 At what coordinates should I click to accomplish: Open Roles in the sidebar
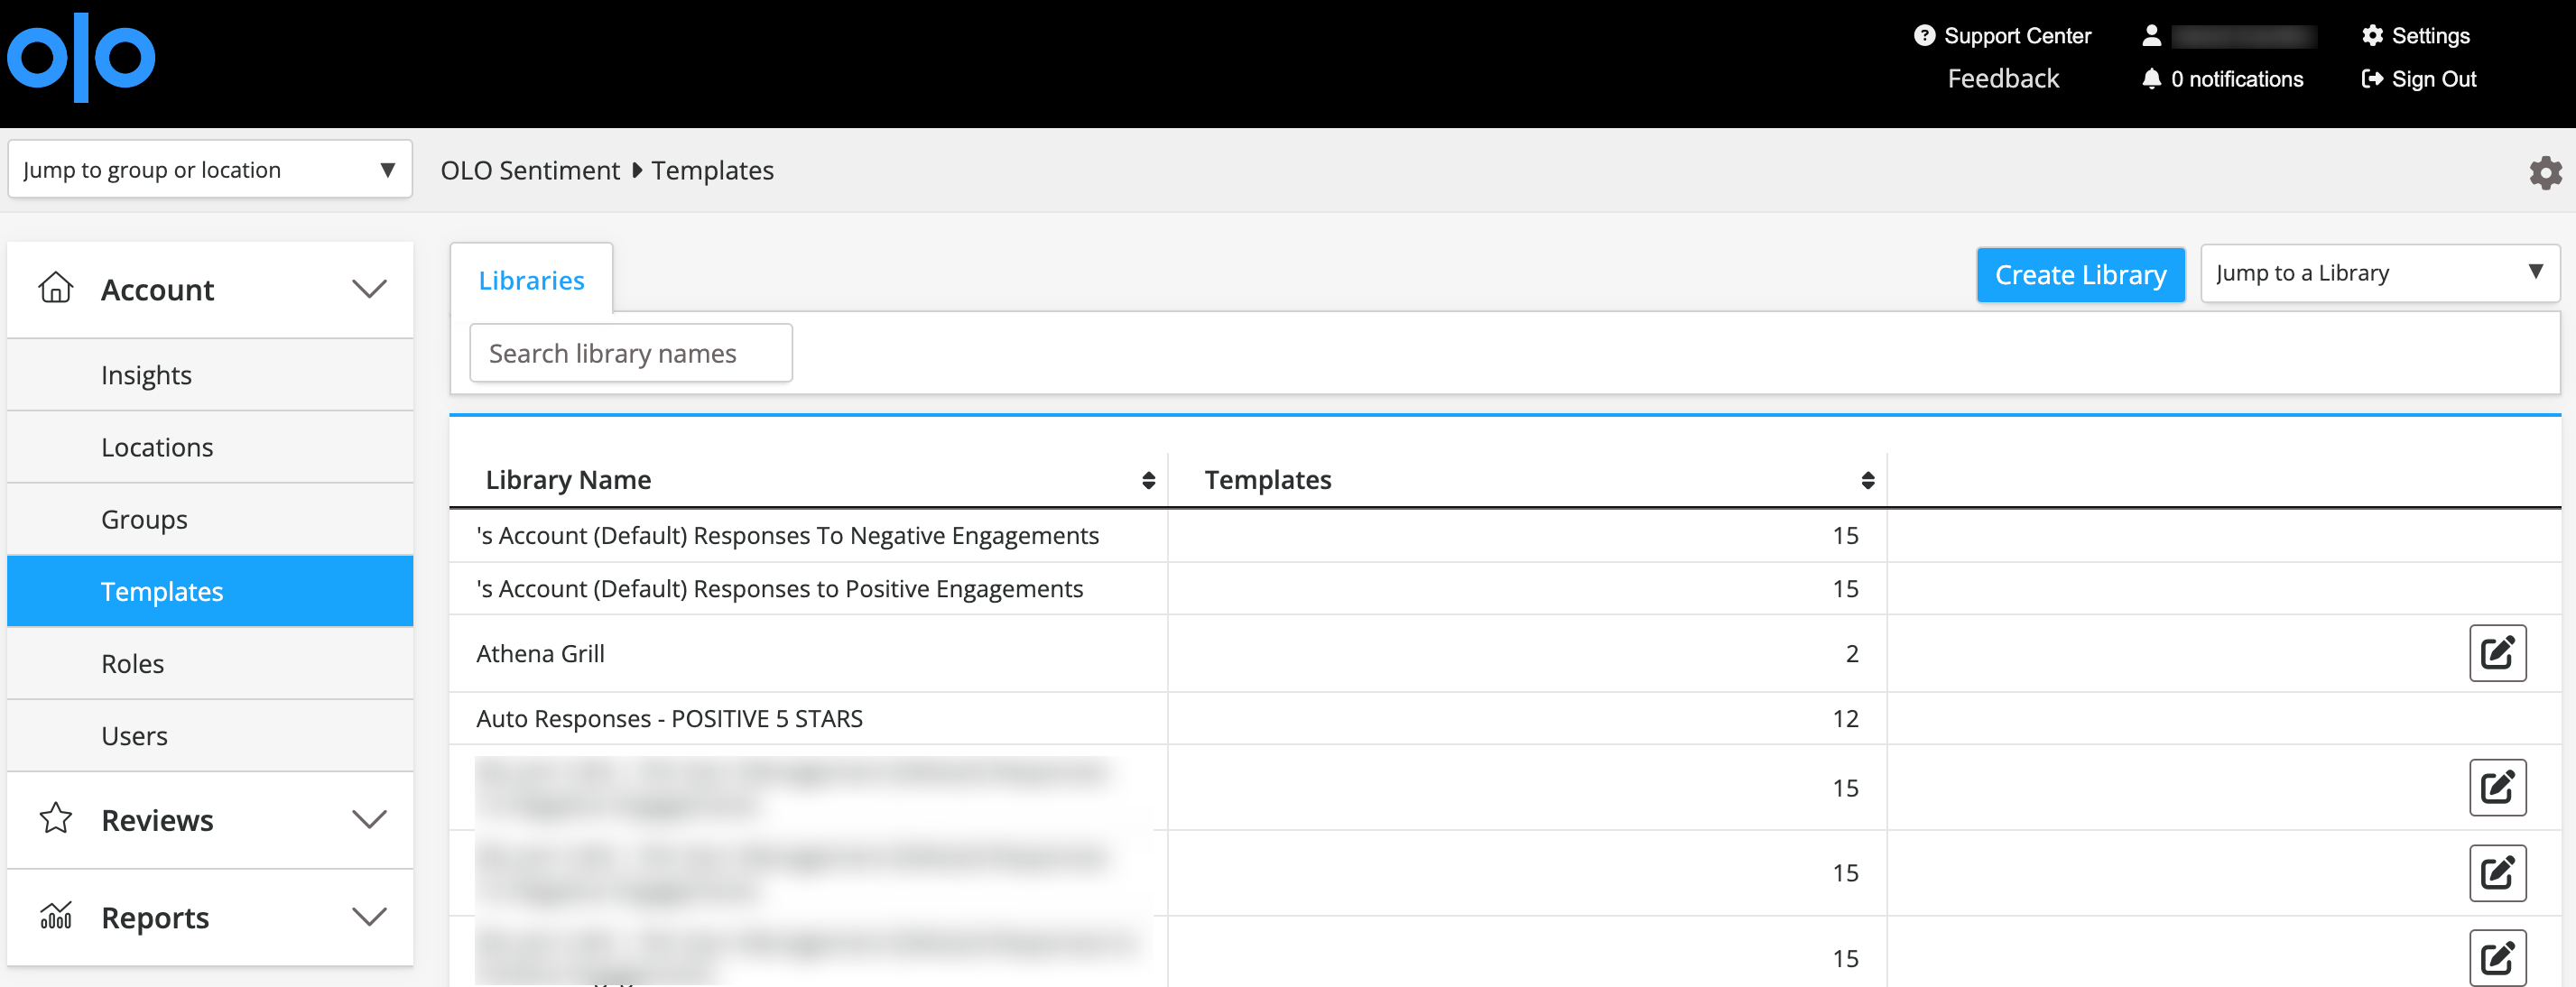pos(210,663)
